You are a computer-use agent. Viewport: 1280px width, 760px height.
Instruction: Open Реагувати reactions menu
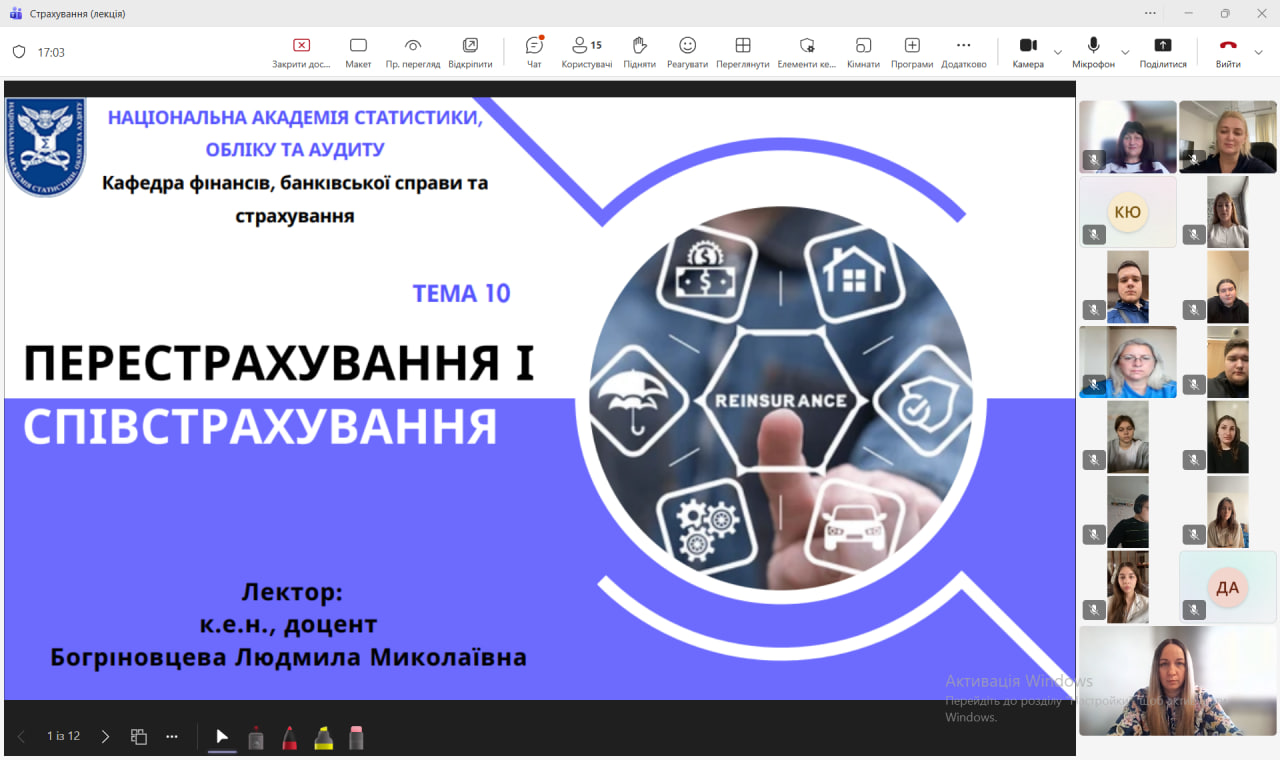point(687,52)
